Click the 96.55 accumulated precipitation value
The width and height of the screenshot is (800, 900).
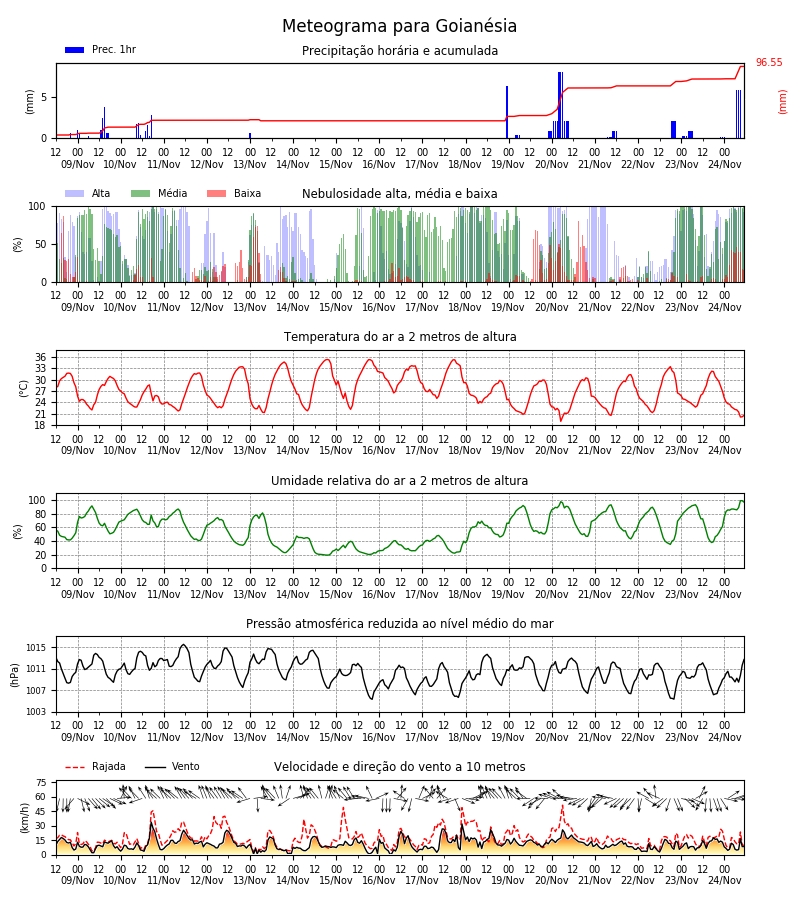coord(769,62)
